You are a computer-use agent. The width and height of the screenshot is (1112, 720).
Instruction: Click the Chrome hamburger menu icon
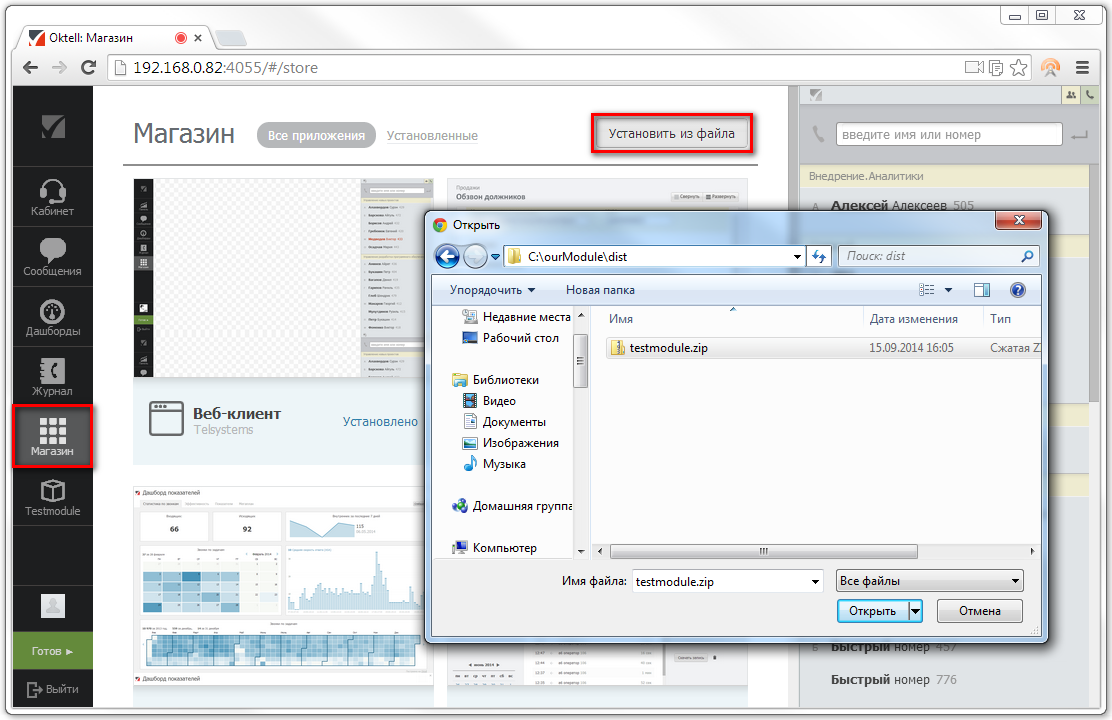pos(1082,68)
